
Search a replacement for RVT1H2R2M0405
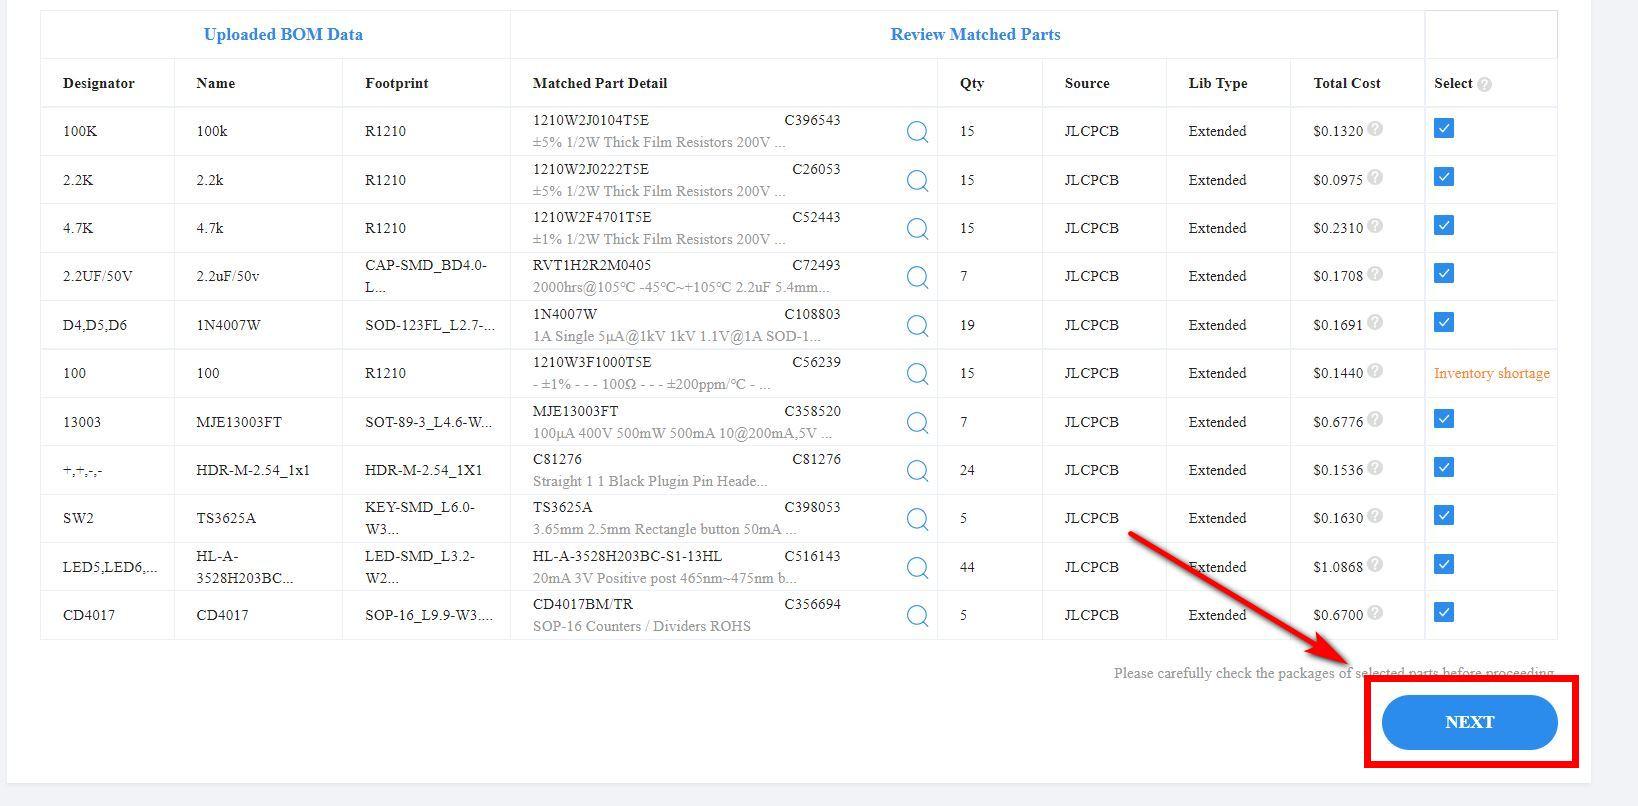[x=917, y=277]
